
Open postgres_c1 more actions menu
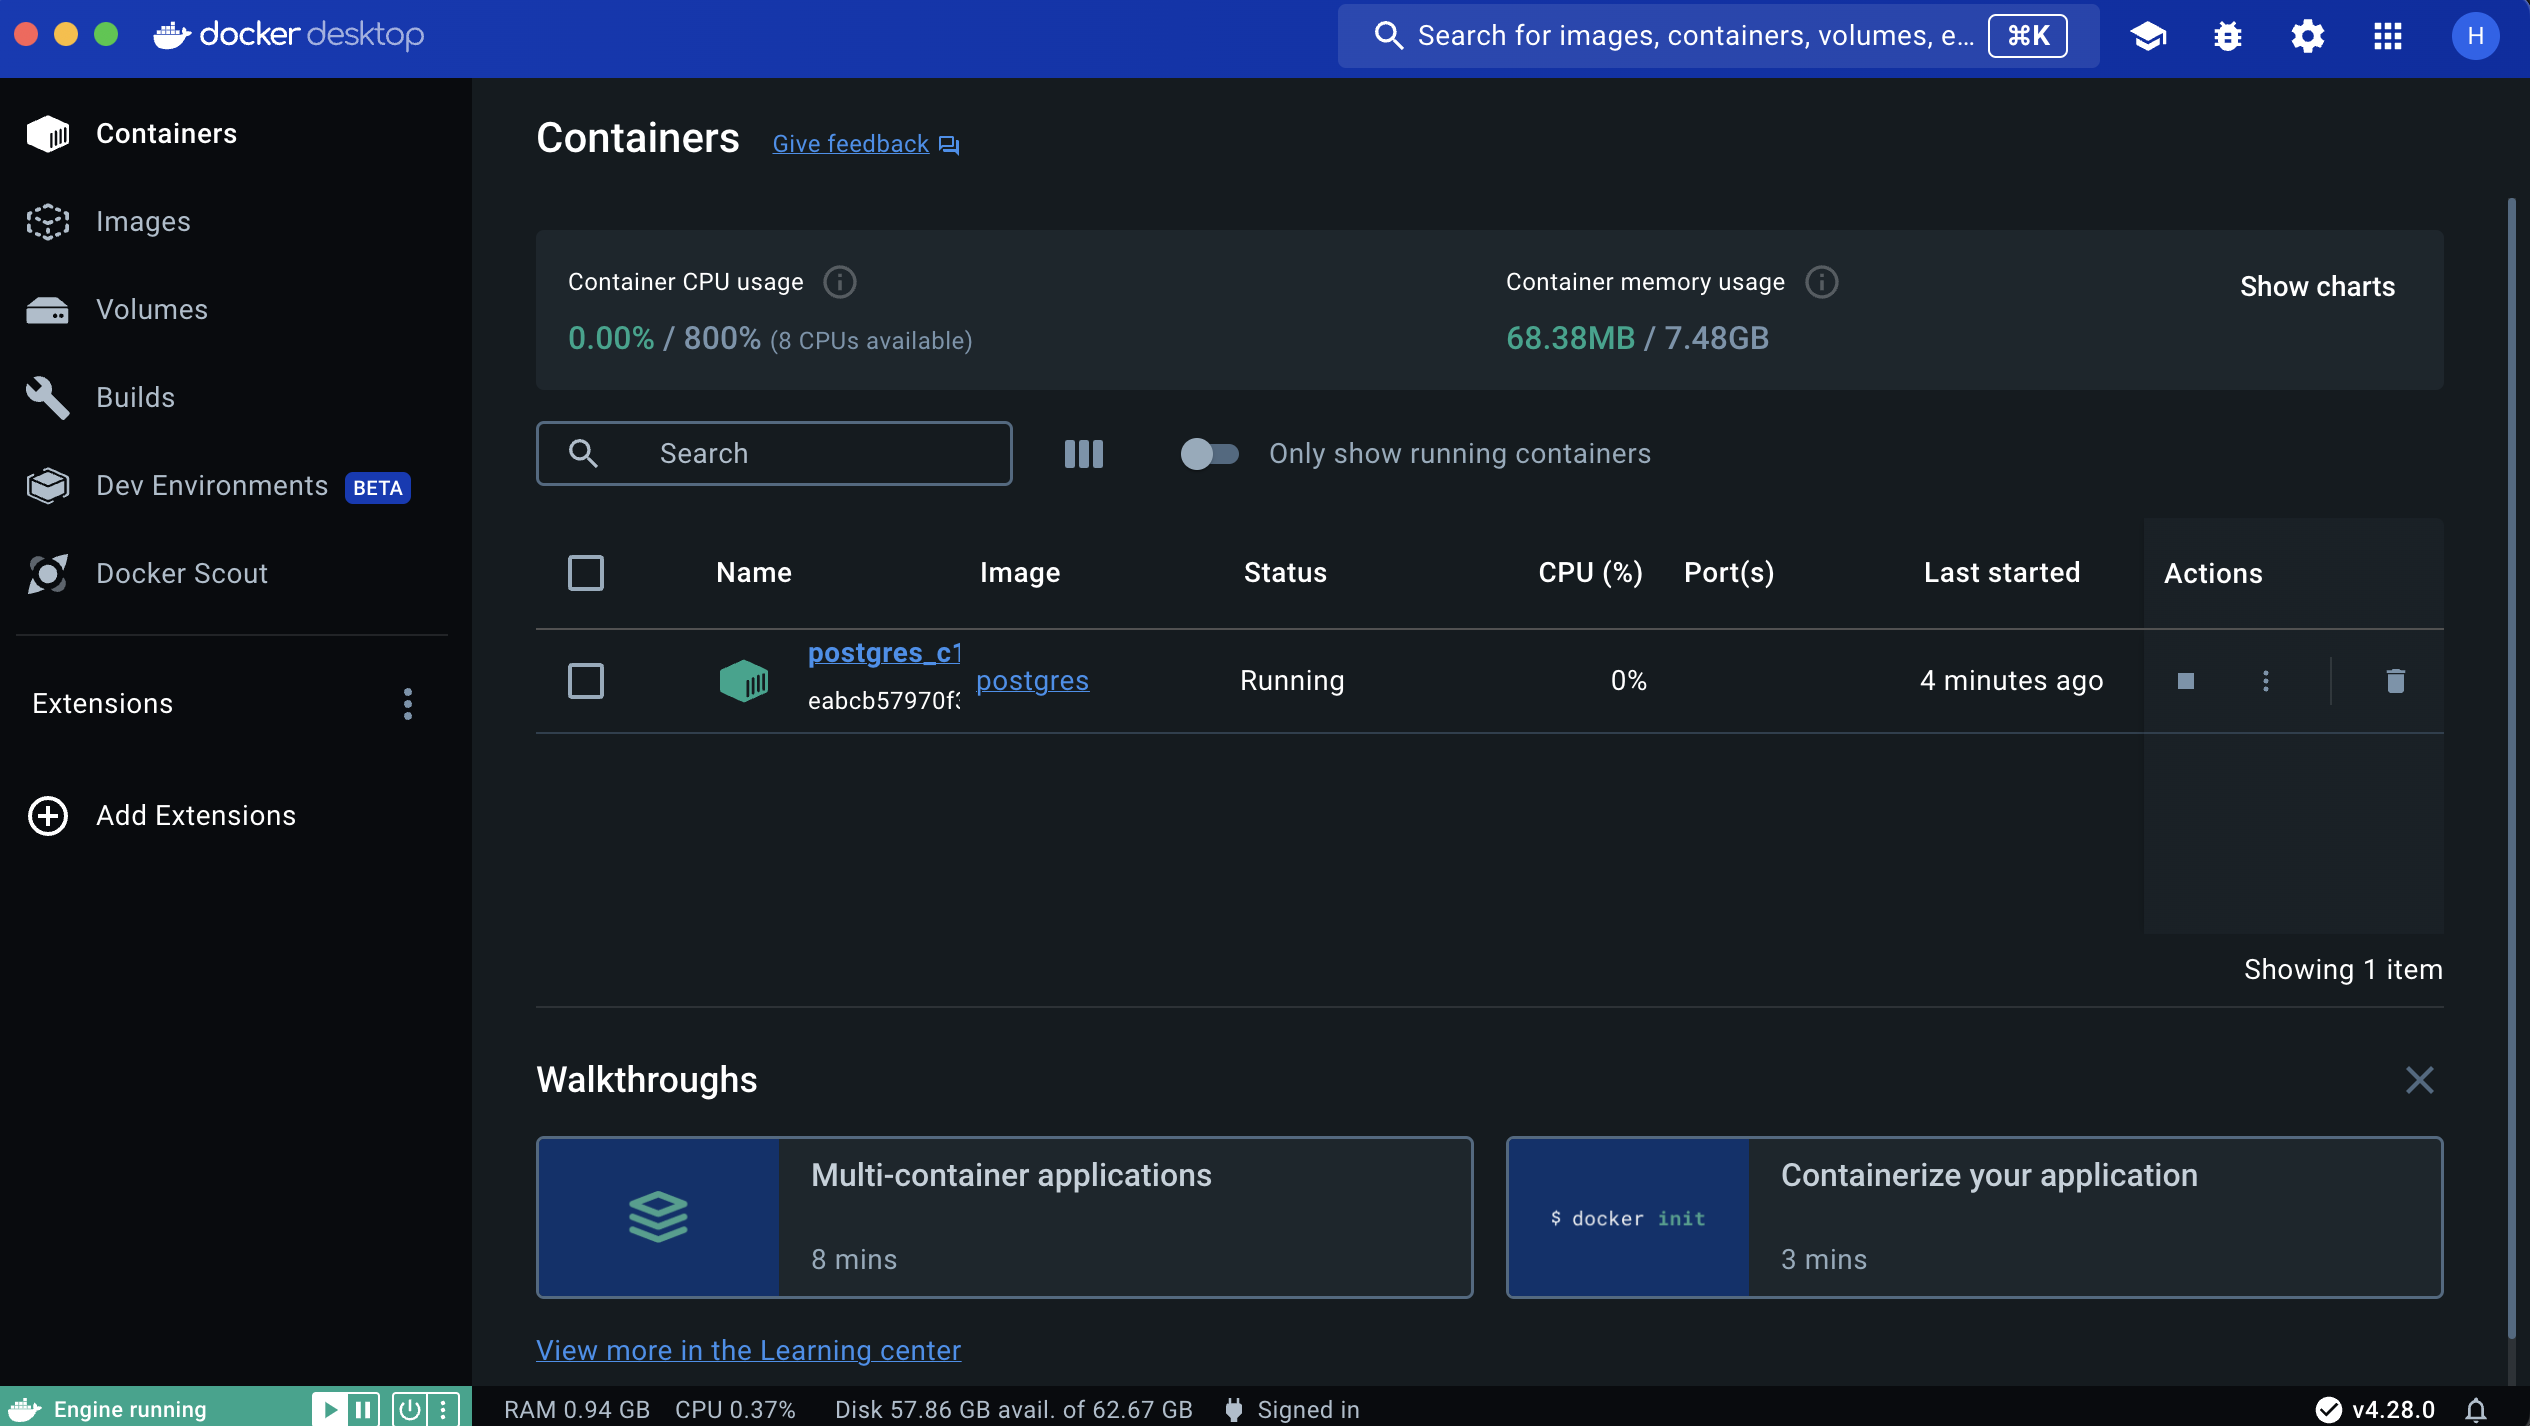click(x=2266, y=681)
